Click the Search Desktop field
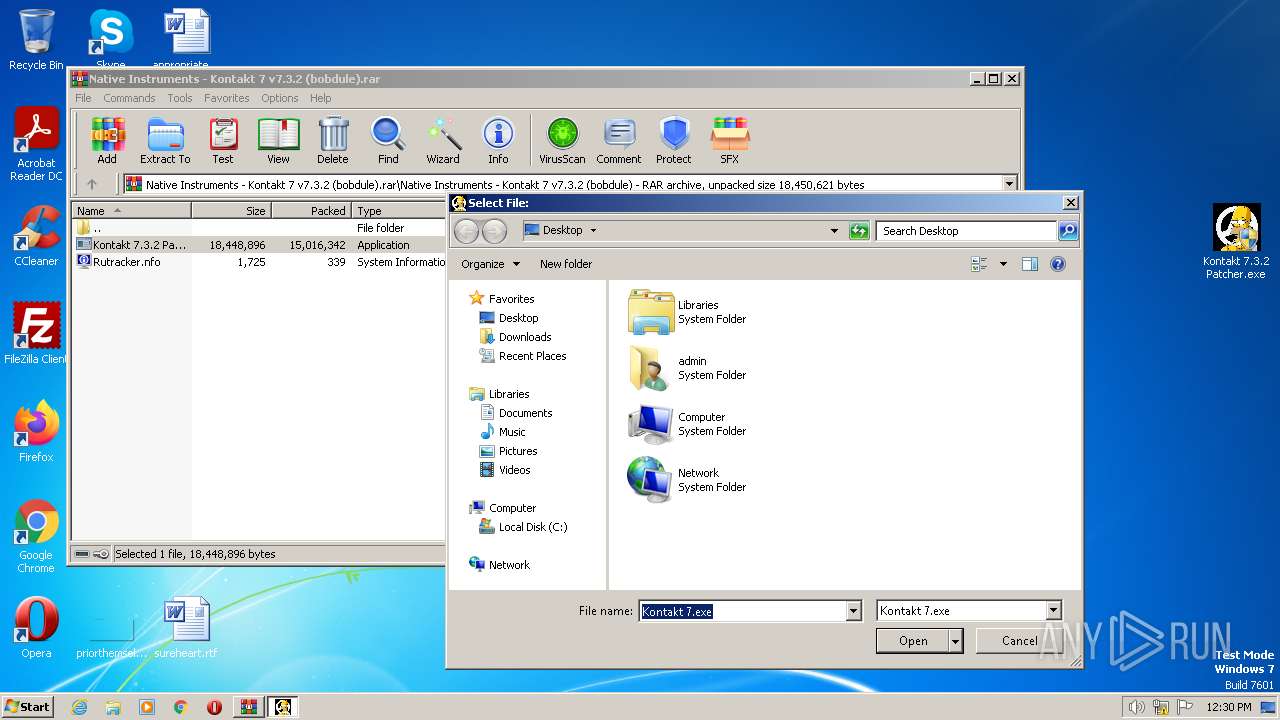The width and height of the screenshot is (1280, 720). coord(966,231)
